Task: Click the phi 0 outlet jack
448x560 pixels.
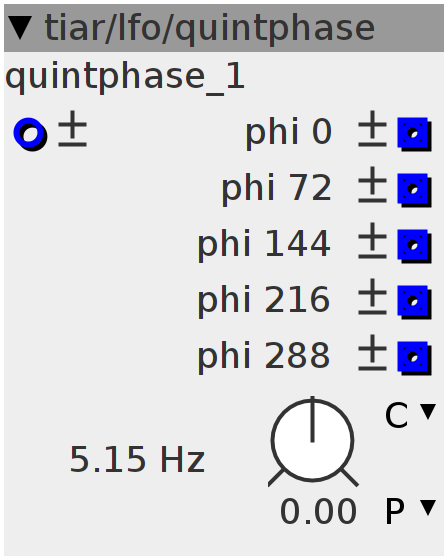Action: 414,134
